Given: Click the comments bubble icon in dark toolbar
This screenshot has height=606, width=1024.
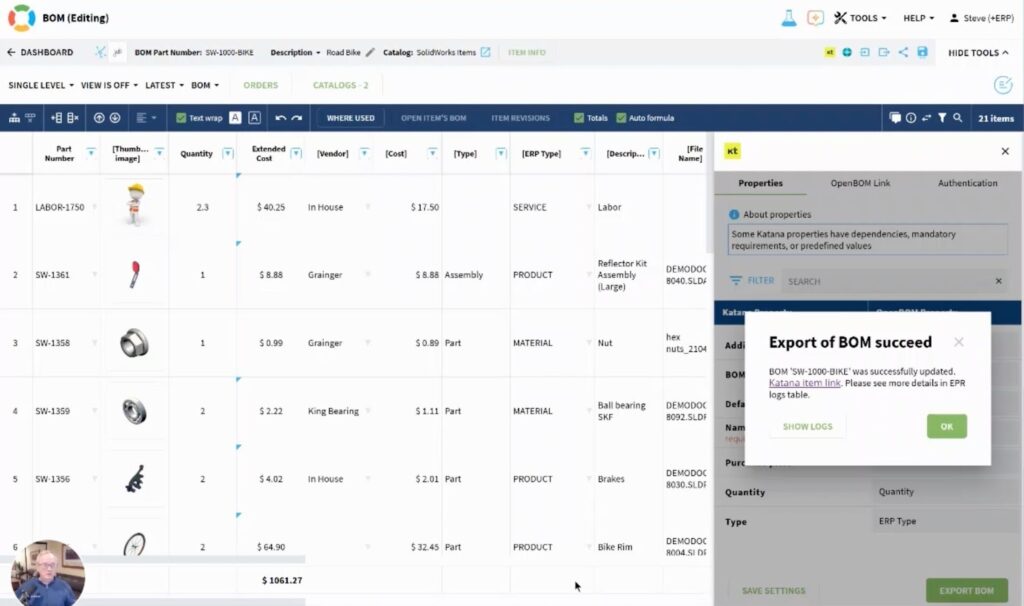Looking at the screenshot, I should pos(895,118).
